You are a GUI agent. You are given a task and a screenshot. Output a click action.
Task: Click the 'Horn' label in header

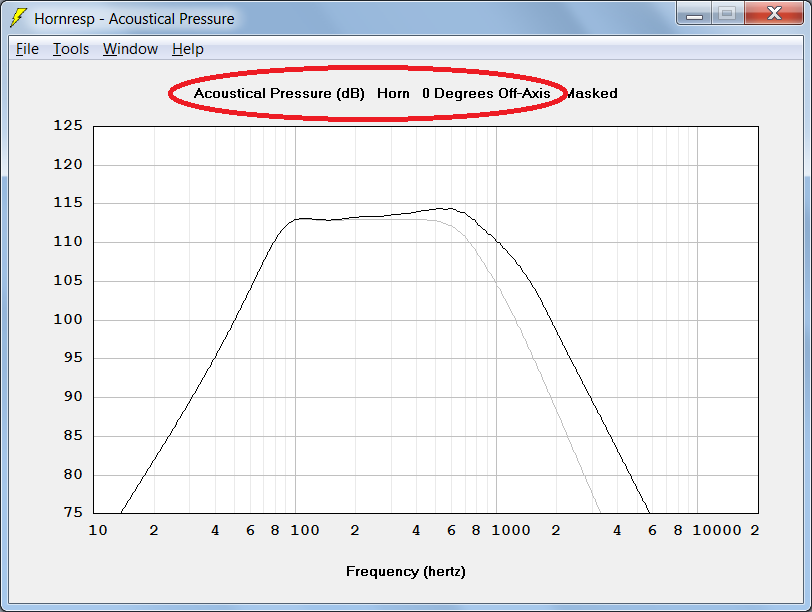pos(393,94)
